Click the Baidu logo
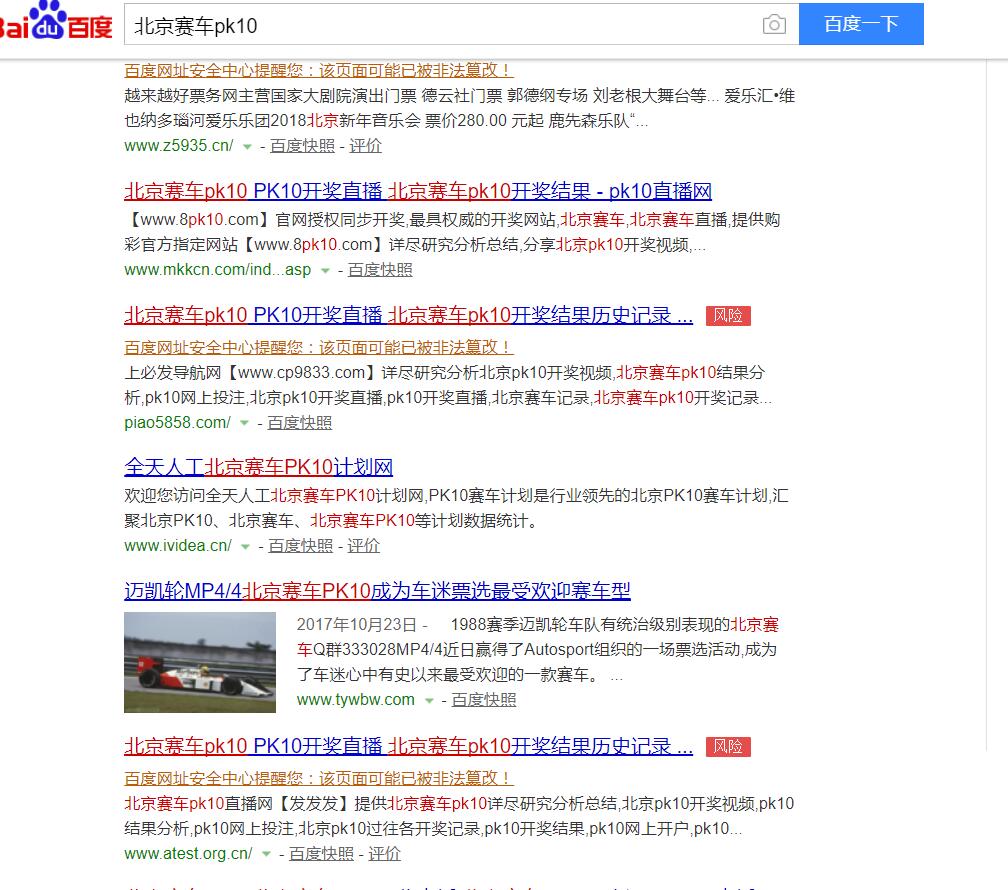The width and height of the screenshot is (1008, 890). coord(55,22)
